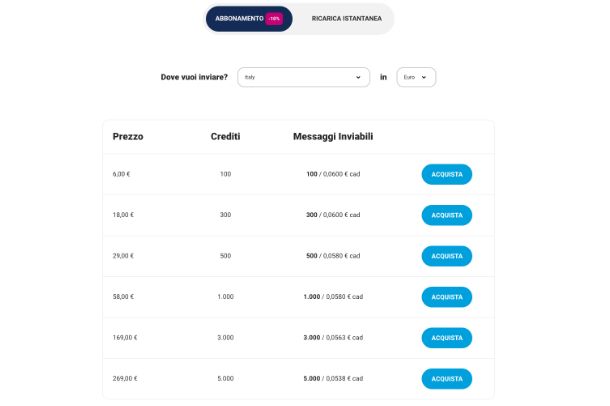The height and width of the screenshot is (406, 610).
Task: Click the Messaggi Inviabili column header
Action: tap(334, 136)
